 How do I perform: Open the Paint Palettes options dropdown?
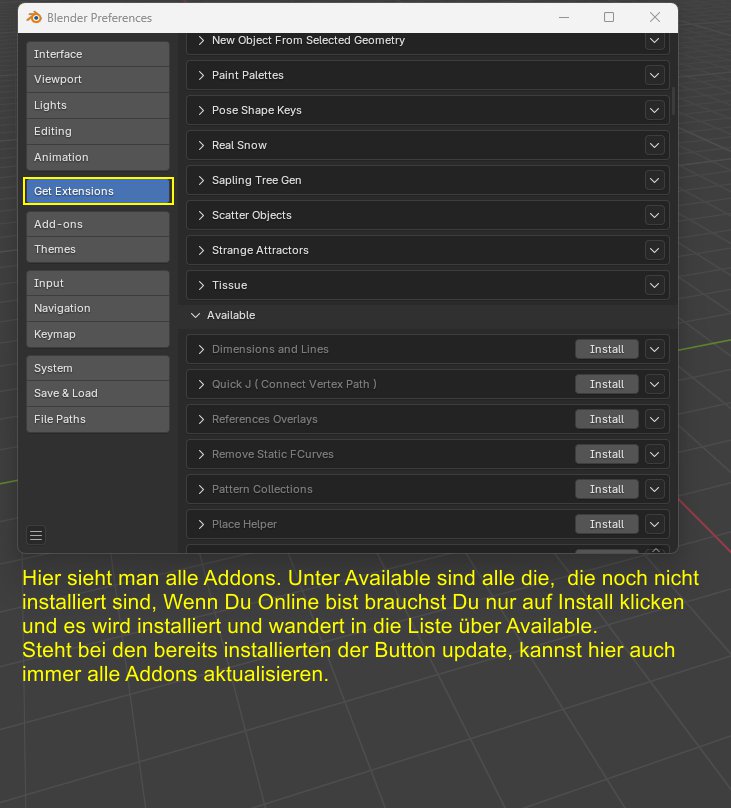654,75
